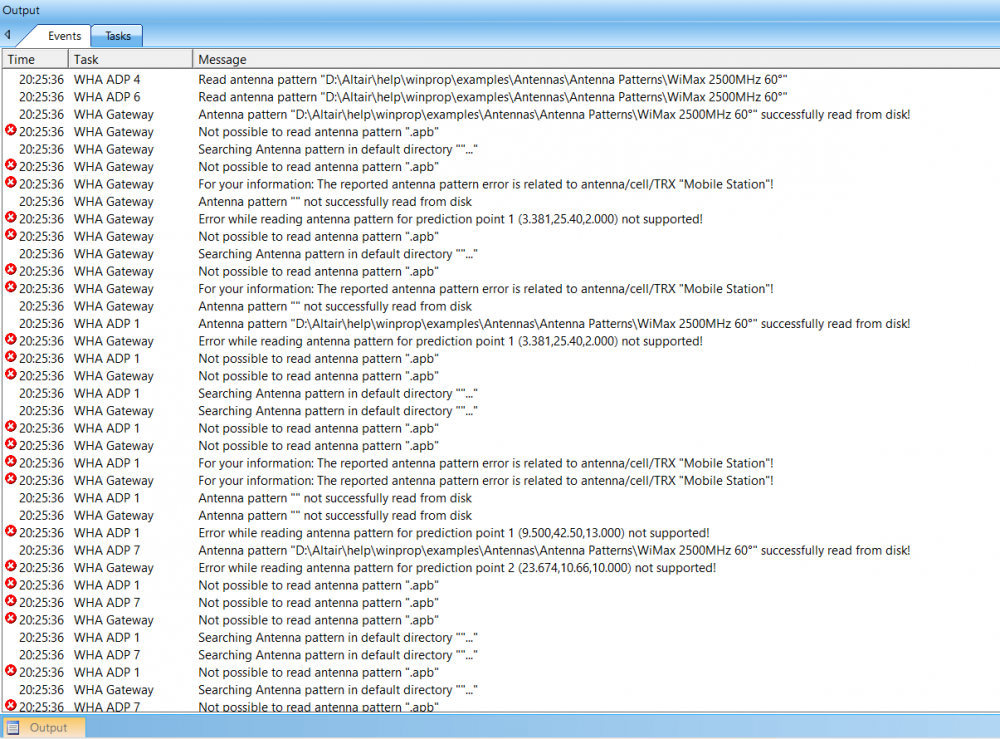Click the 'prediction point 2 (23.674,10.66,10.000)' error message

click(457, 567)
